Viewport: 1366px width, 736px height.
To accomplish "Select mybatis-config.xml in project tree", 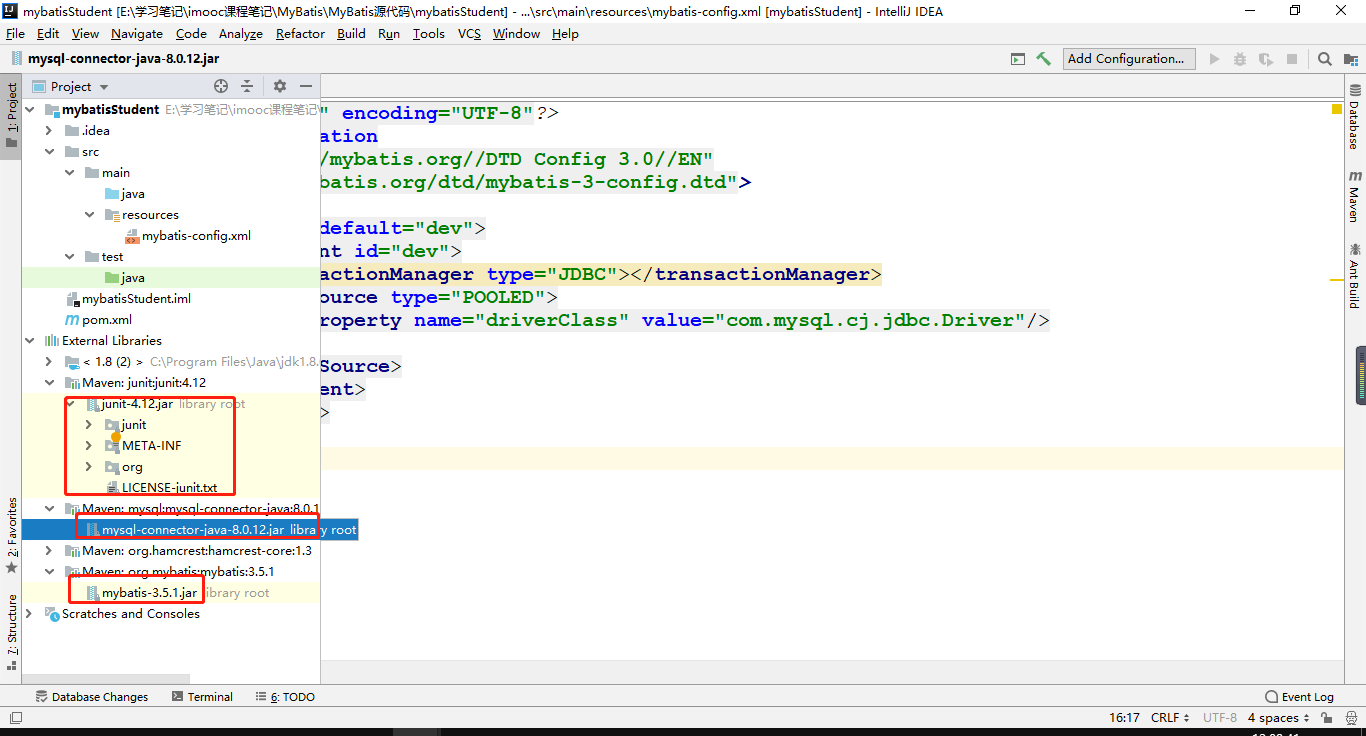I will 187,236.
